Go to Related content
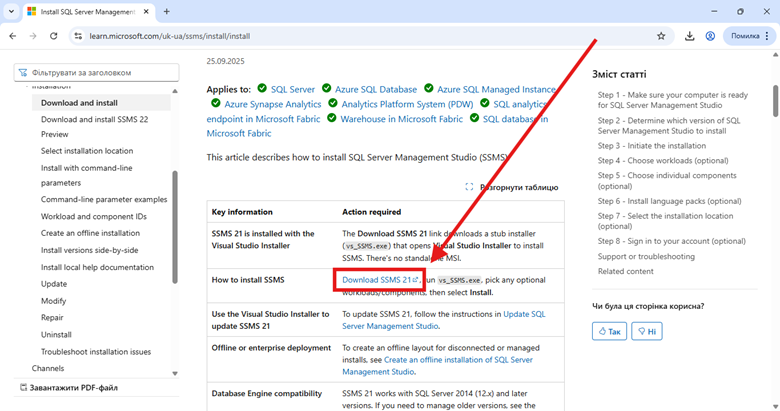Viewport: 780px width, 411px height. pyautogui.click(x=626, y=271)
